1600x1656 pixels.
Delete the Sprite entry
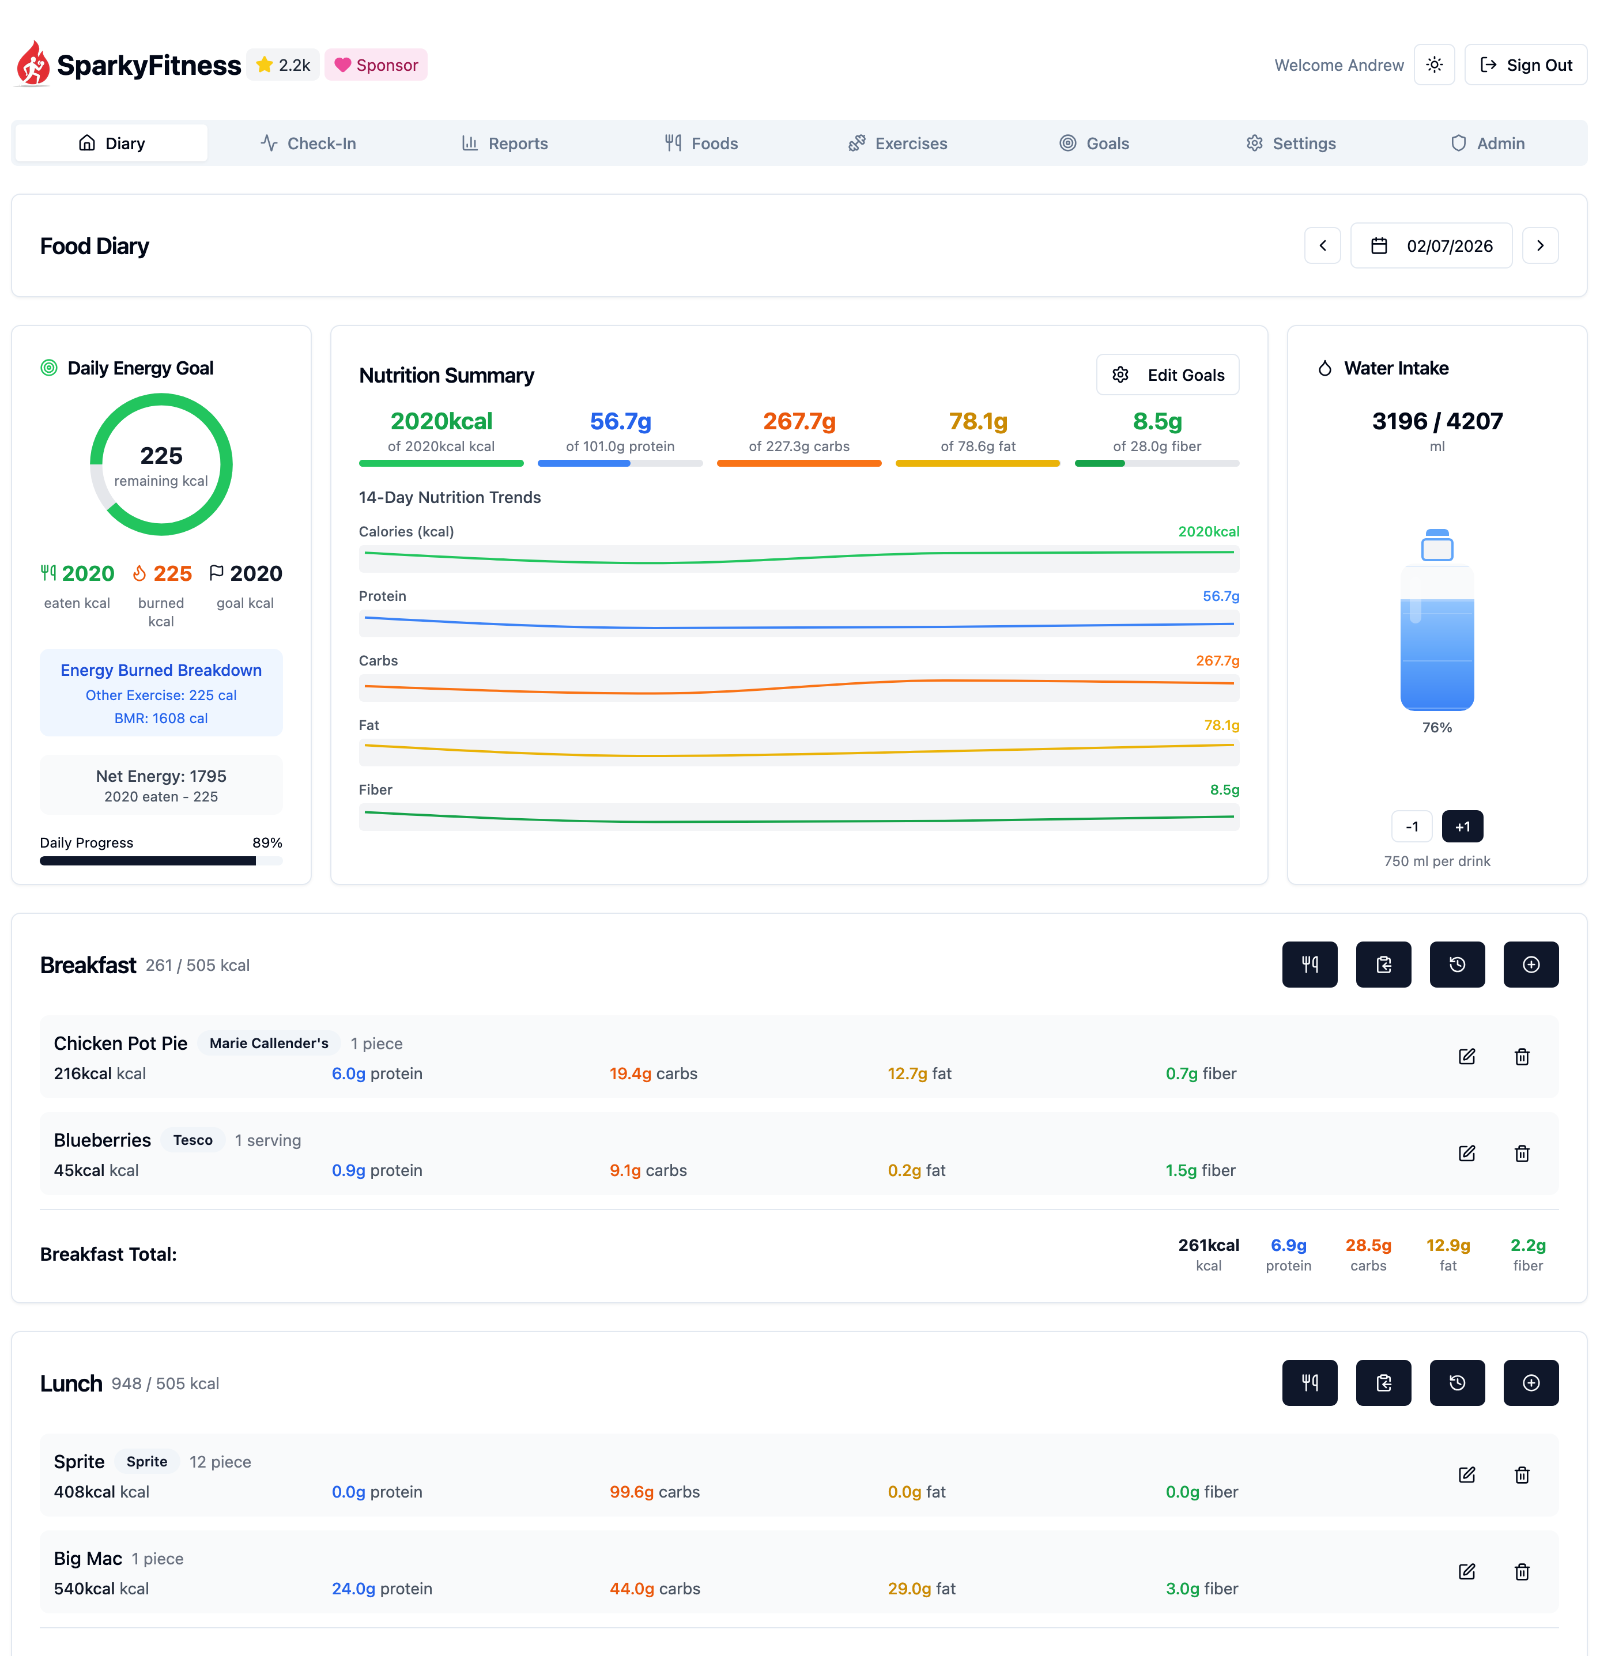[x=1522, y=1474]
